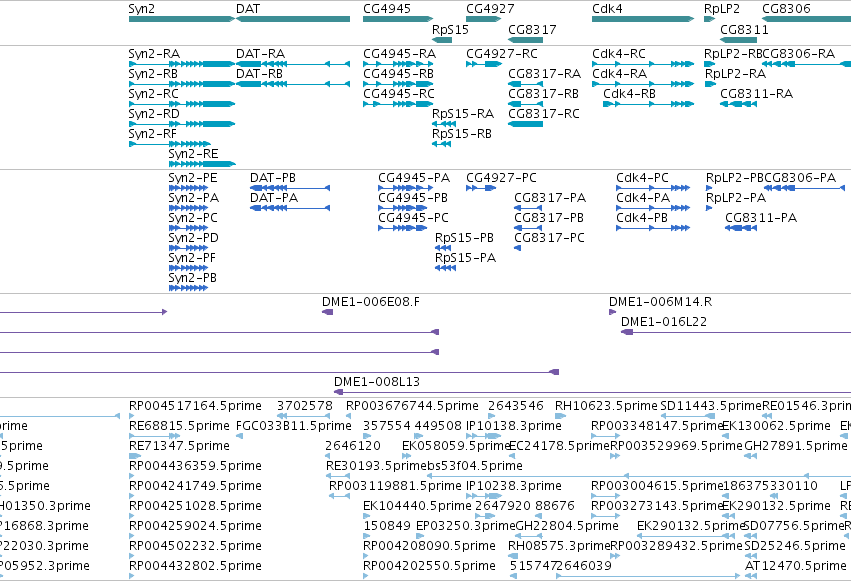Click EST EK104440.5prime
The image size is (851, 581).
(x=417, y=506)
